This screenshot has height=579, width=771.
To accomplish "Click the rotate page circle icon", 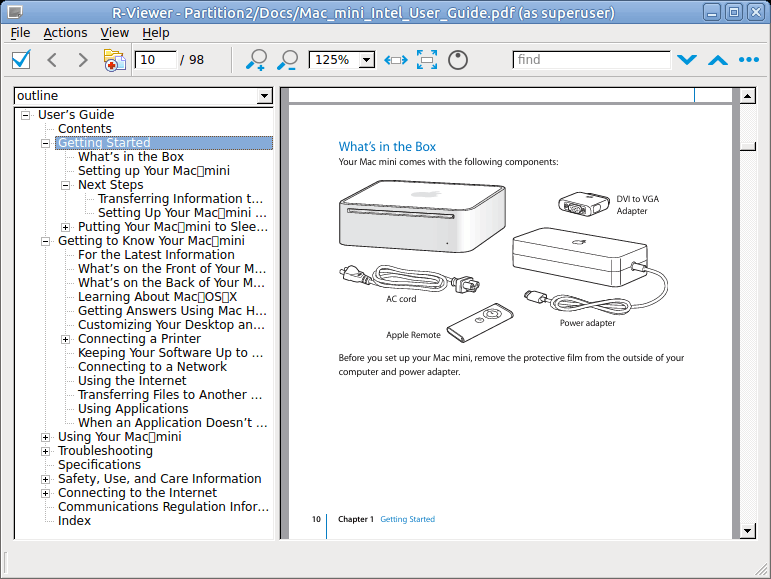I will [458, 60].
